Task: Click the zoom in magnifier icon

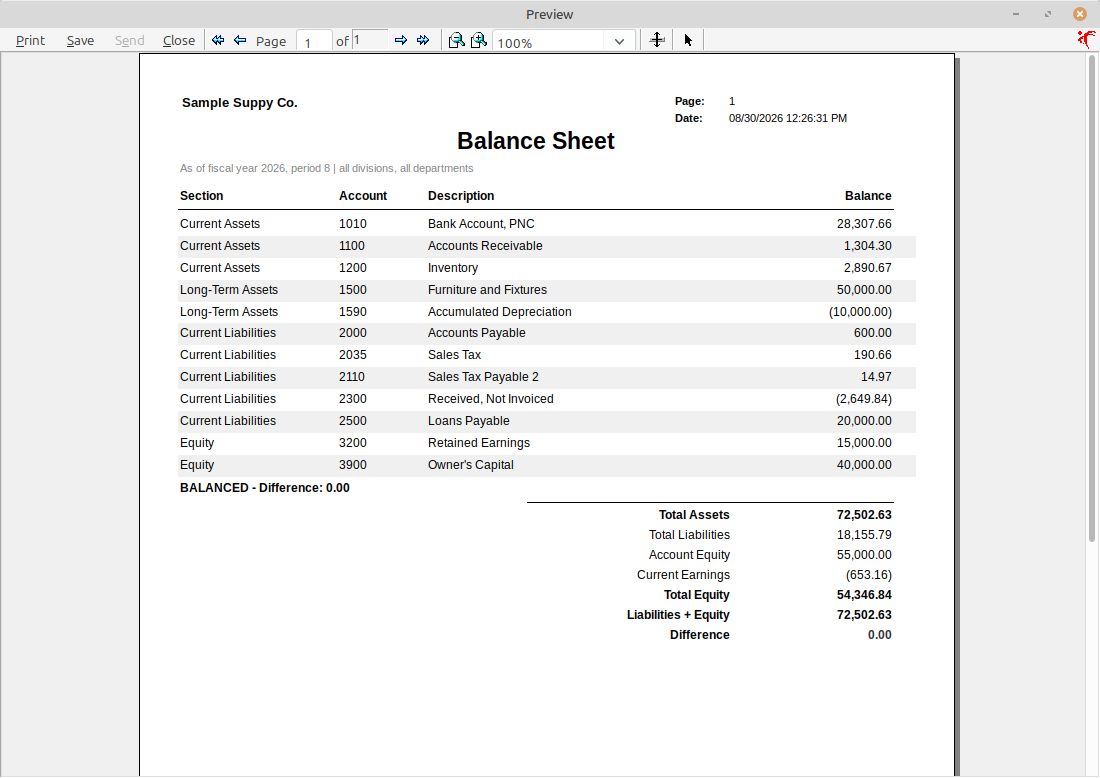Action: tap(479, 40)
